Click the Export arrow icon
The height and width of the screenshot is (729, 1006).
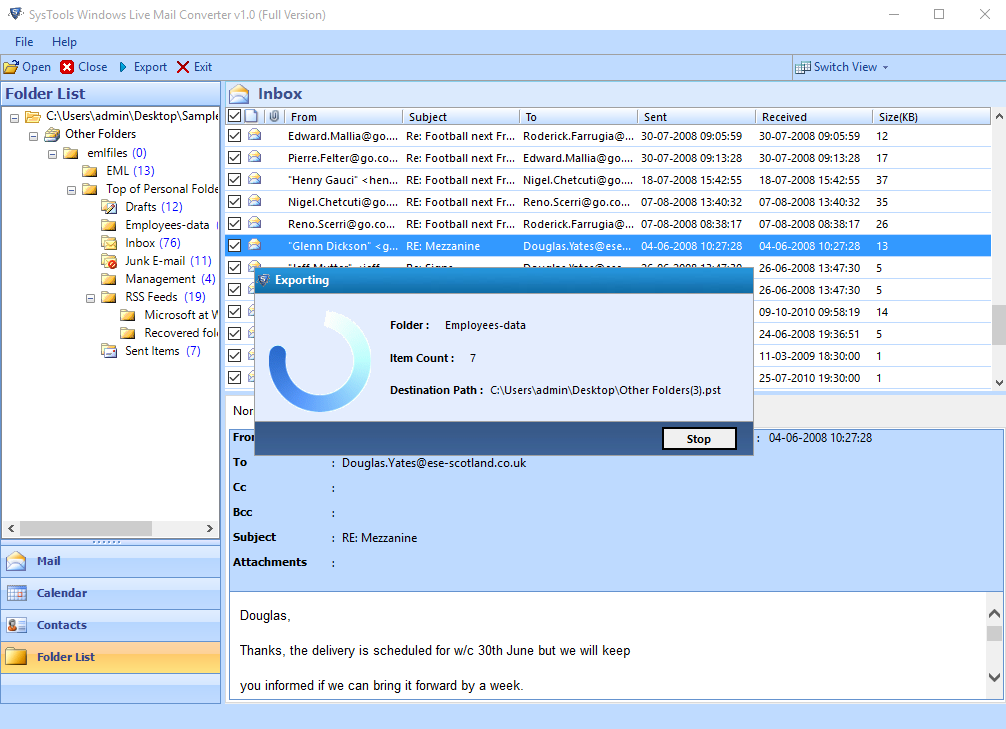(123, 67)
